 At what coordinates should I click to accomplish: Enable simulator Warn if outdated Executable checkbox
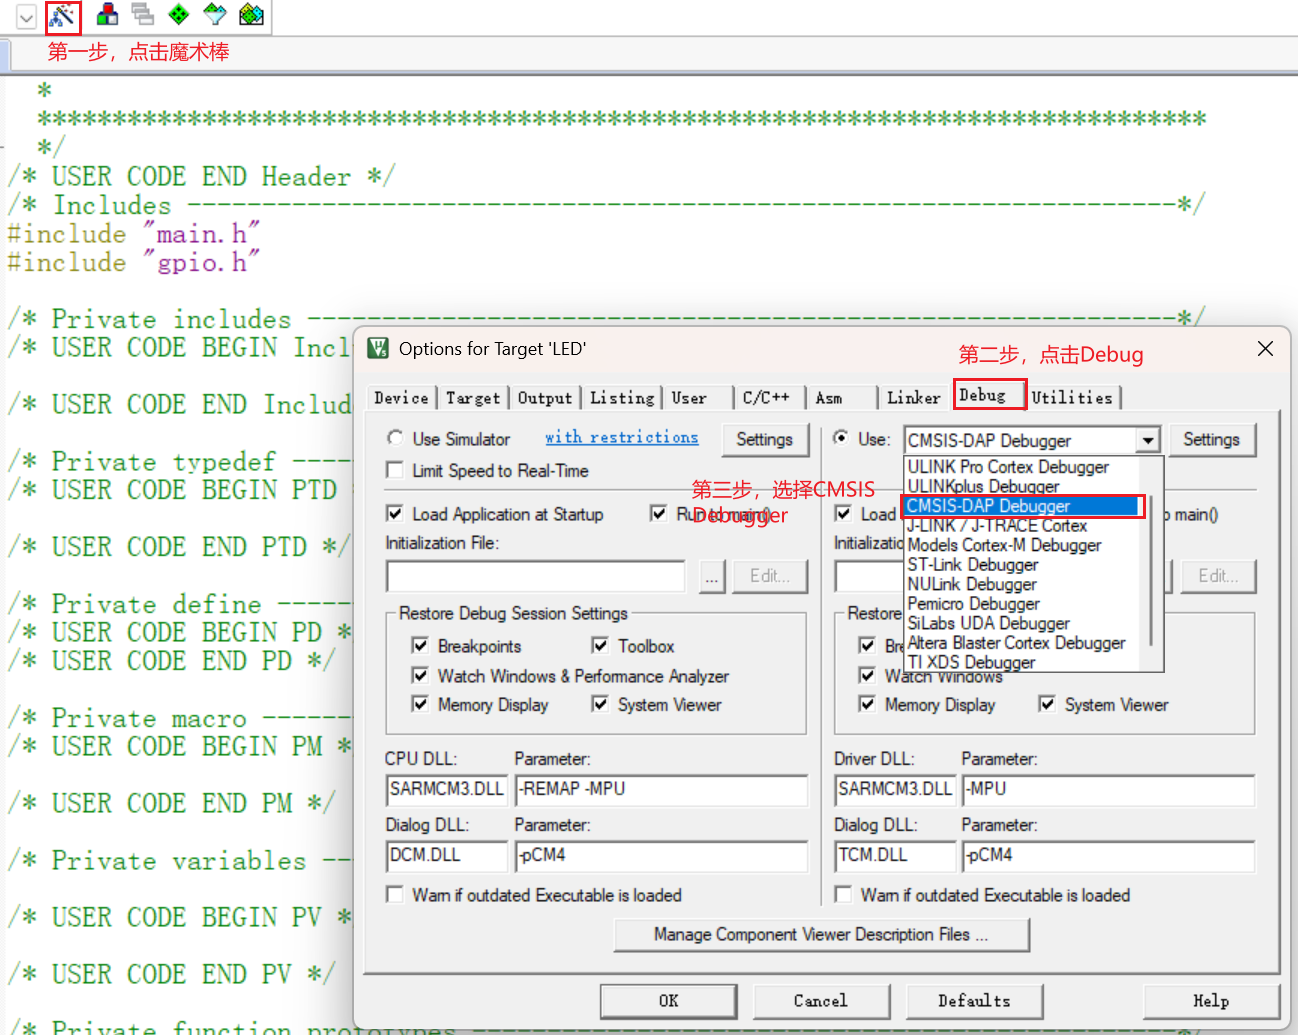[x=395, y=894]
